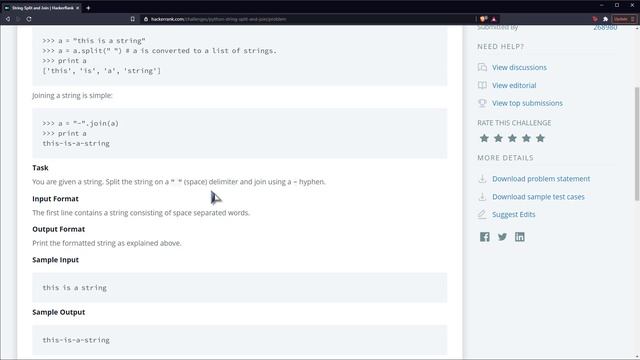640x360 pixels.
Task: Click code line with a.split(" ")
Action: point(159,51)
